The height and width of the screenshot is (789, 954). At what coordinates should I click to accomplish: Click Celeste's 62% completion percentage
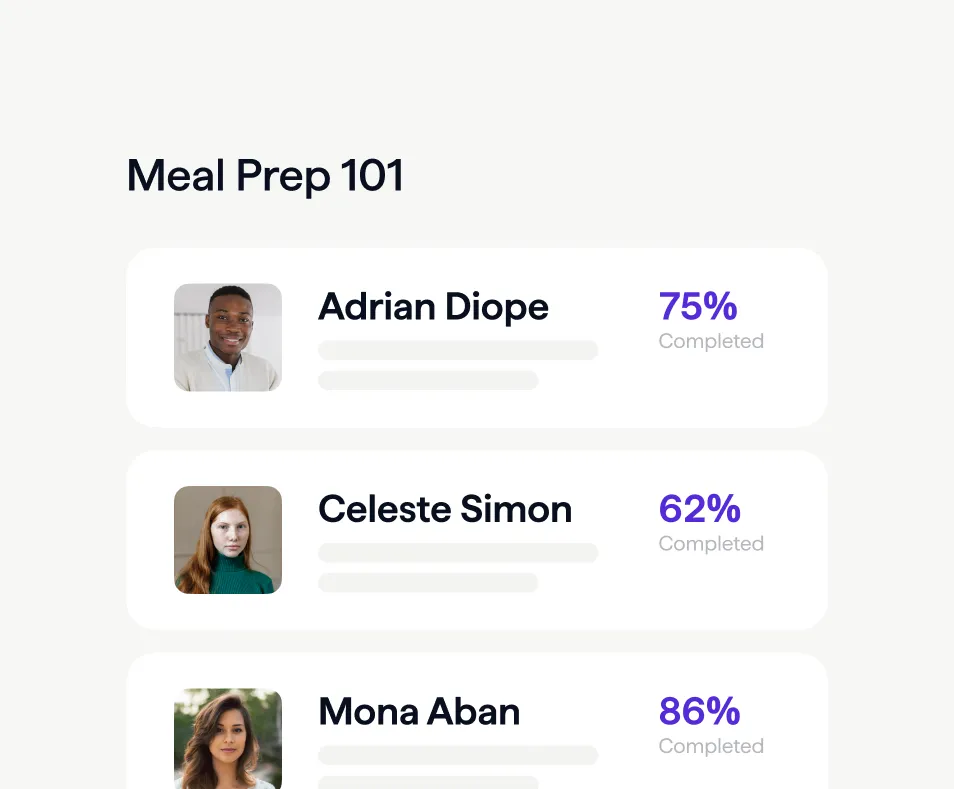click(x=697, y=510)
